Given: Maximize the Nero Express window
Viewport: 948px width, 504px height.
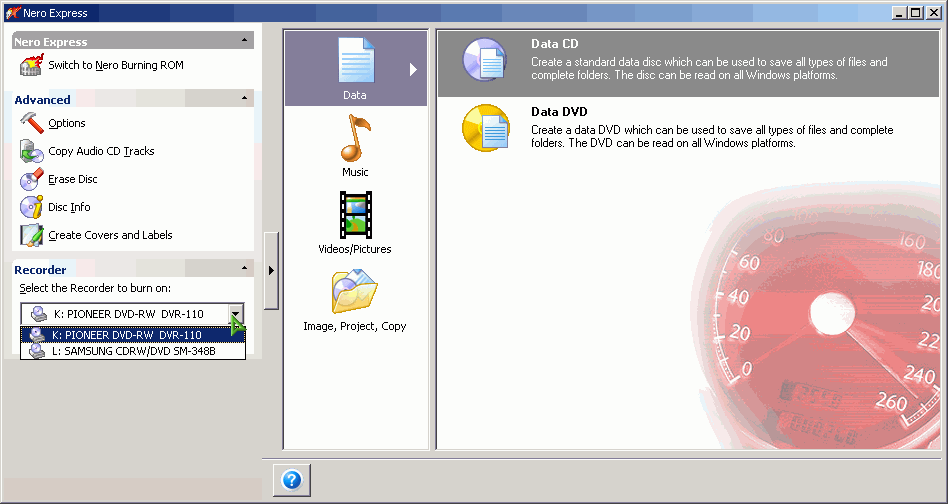Looking at the screenshot, I should 917,13.
